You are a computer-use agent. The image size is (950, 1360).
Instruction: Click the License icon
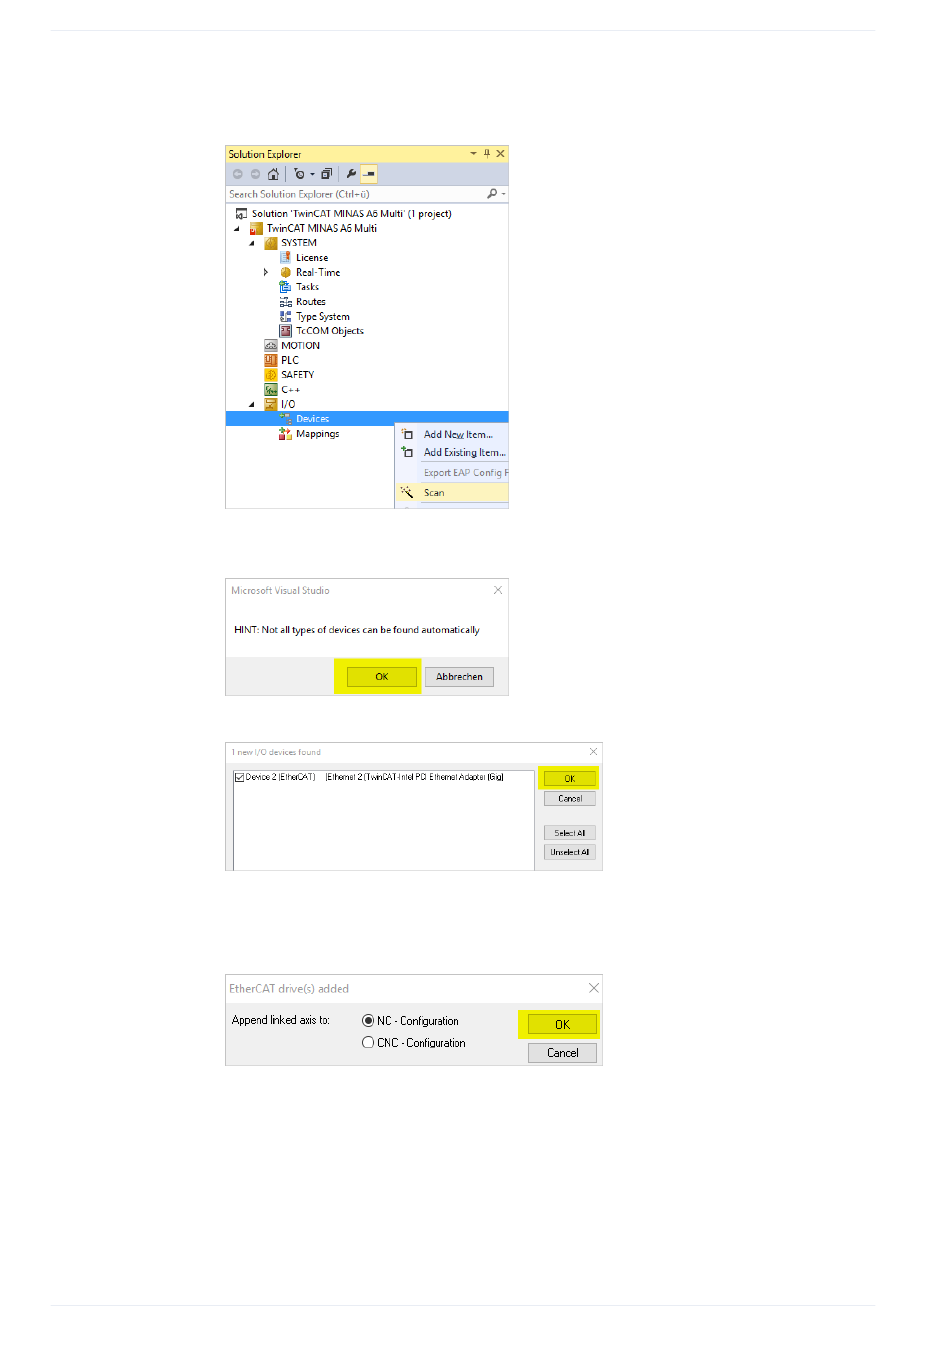(x=285, y=258)
